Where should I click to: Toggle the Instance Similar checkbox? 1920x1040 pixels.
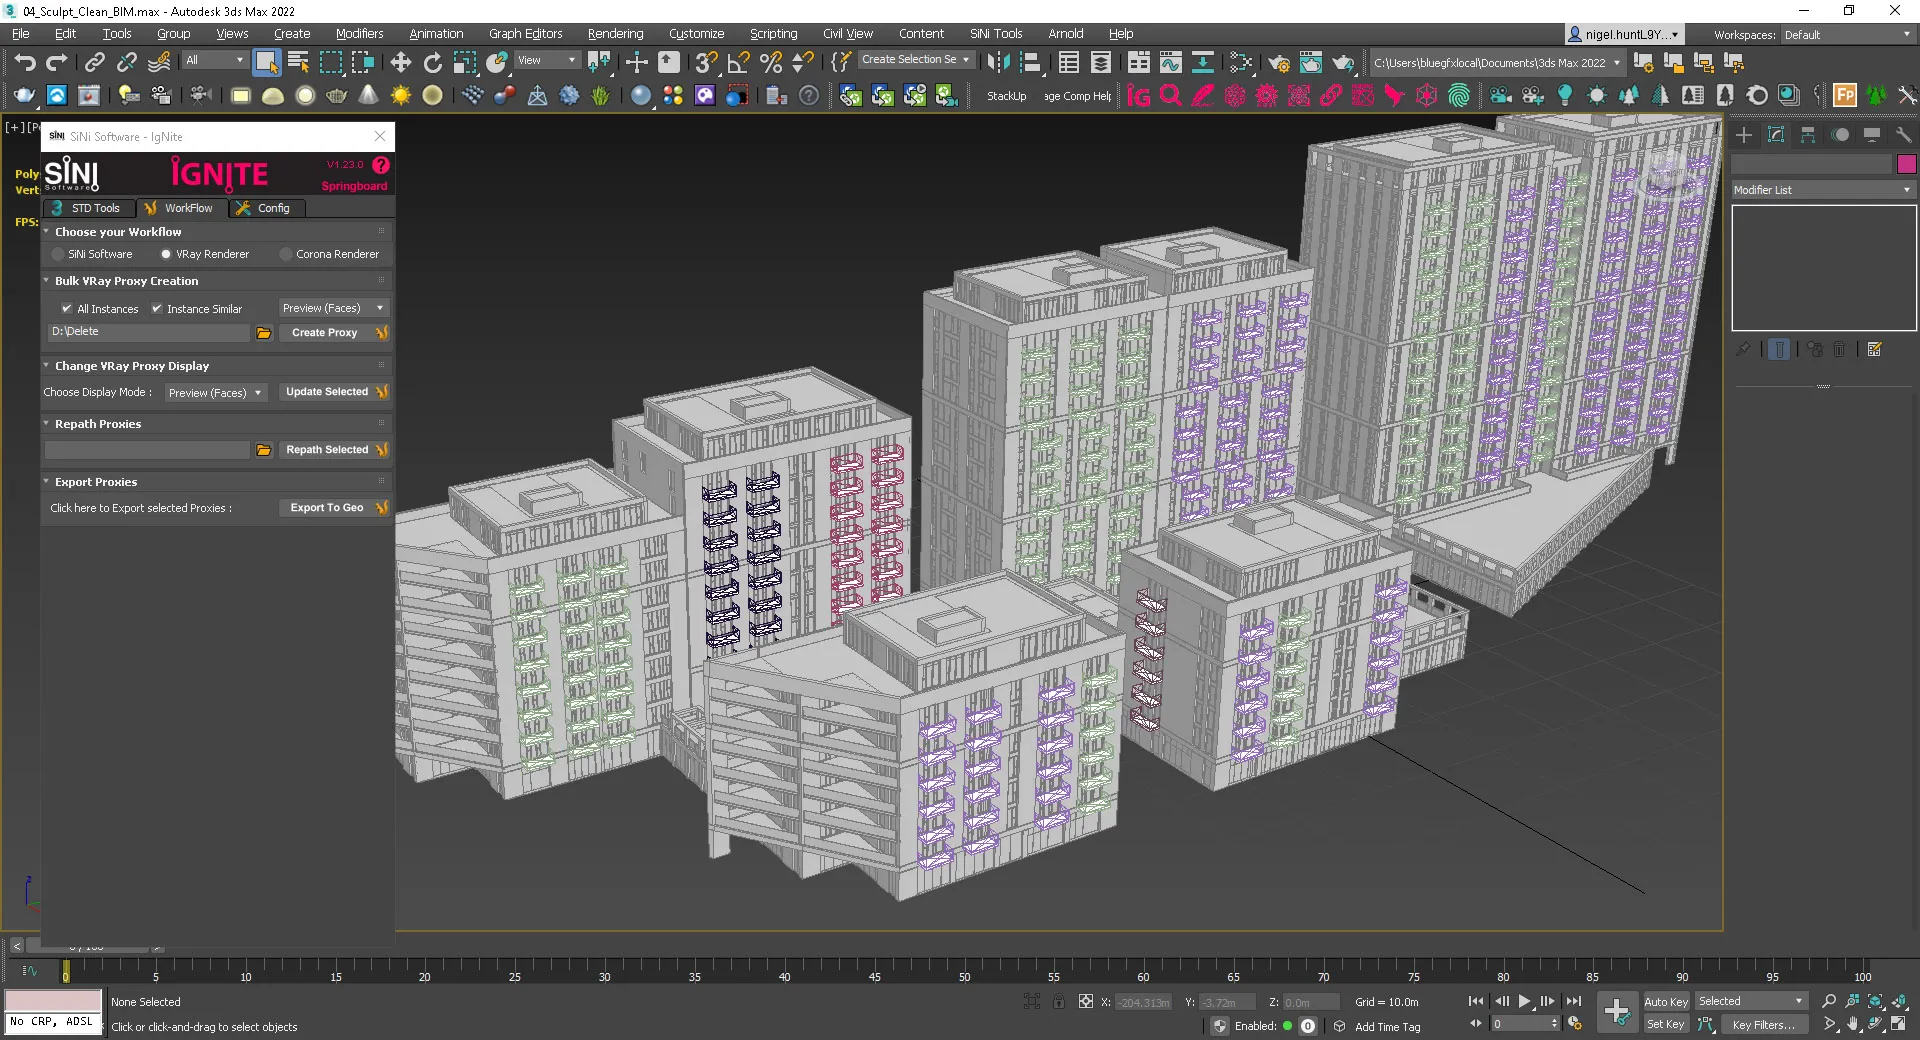click(x=157, y=309)
